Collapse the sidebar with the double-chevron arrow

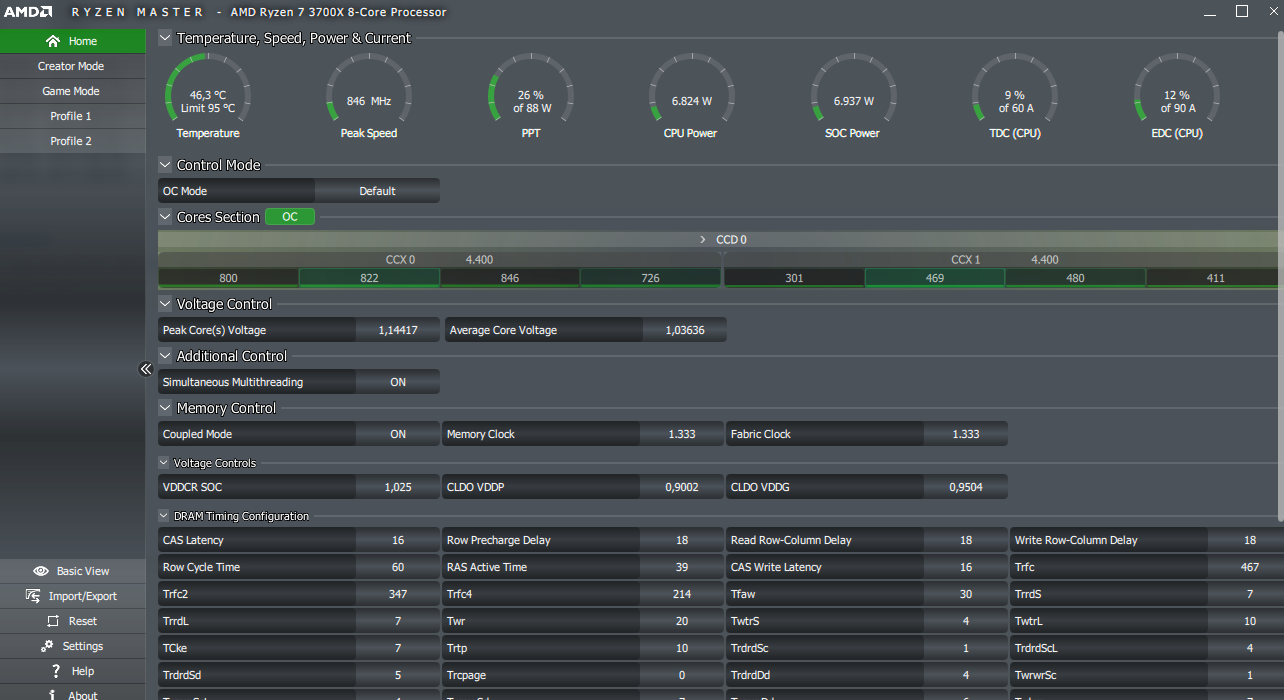point(145,369)
